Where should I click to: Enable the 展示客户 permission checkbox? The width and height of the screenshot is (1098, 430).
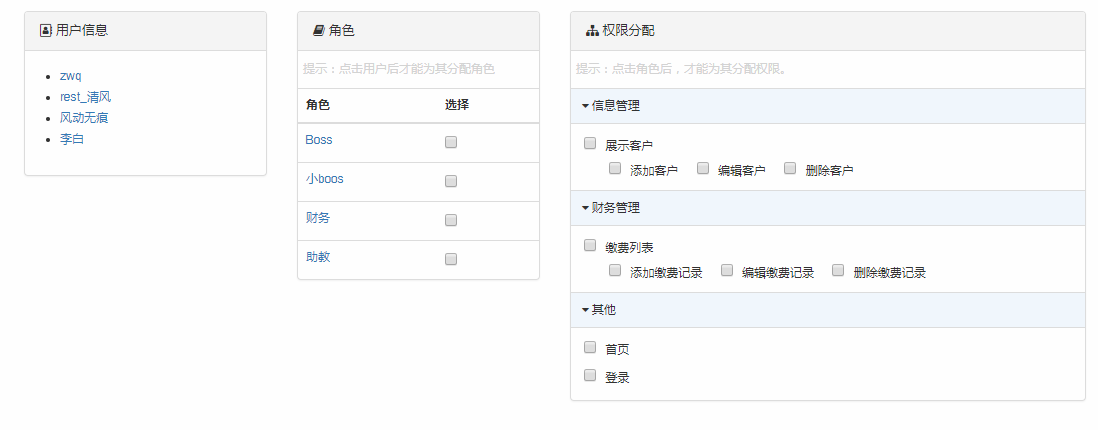590,144
